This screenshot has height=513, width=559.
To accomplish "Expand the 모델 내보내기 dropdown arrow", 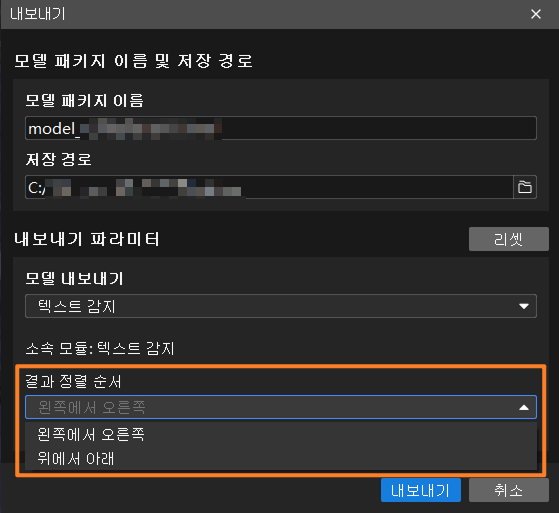I will click(524, 306).
